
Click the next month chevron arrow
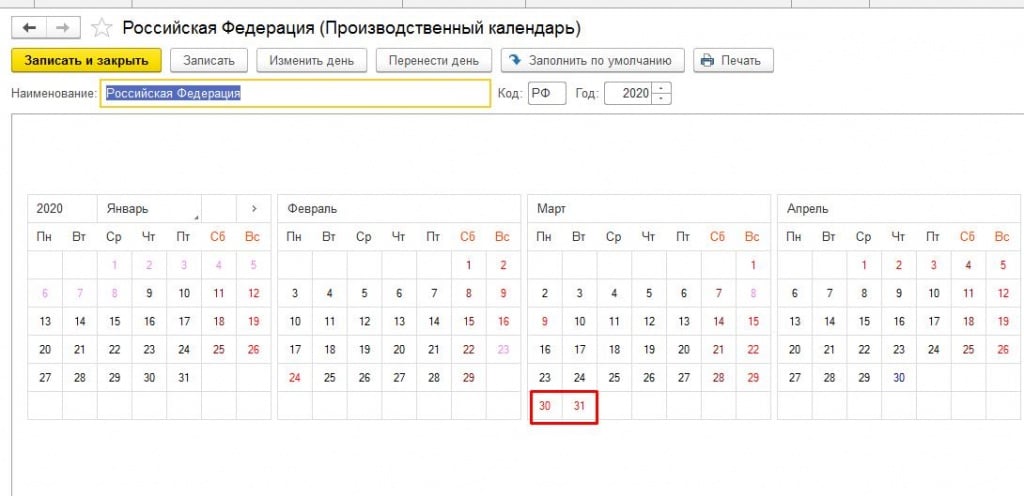click(x=254, y=209)
